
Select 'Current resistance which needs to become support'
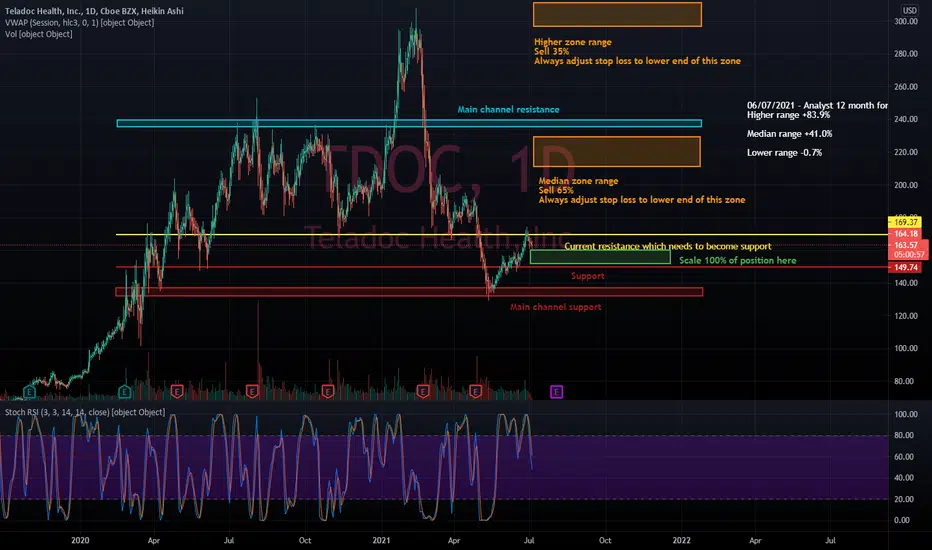tap(667, 246)
